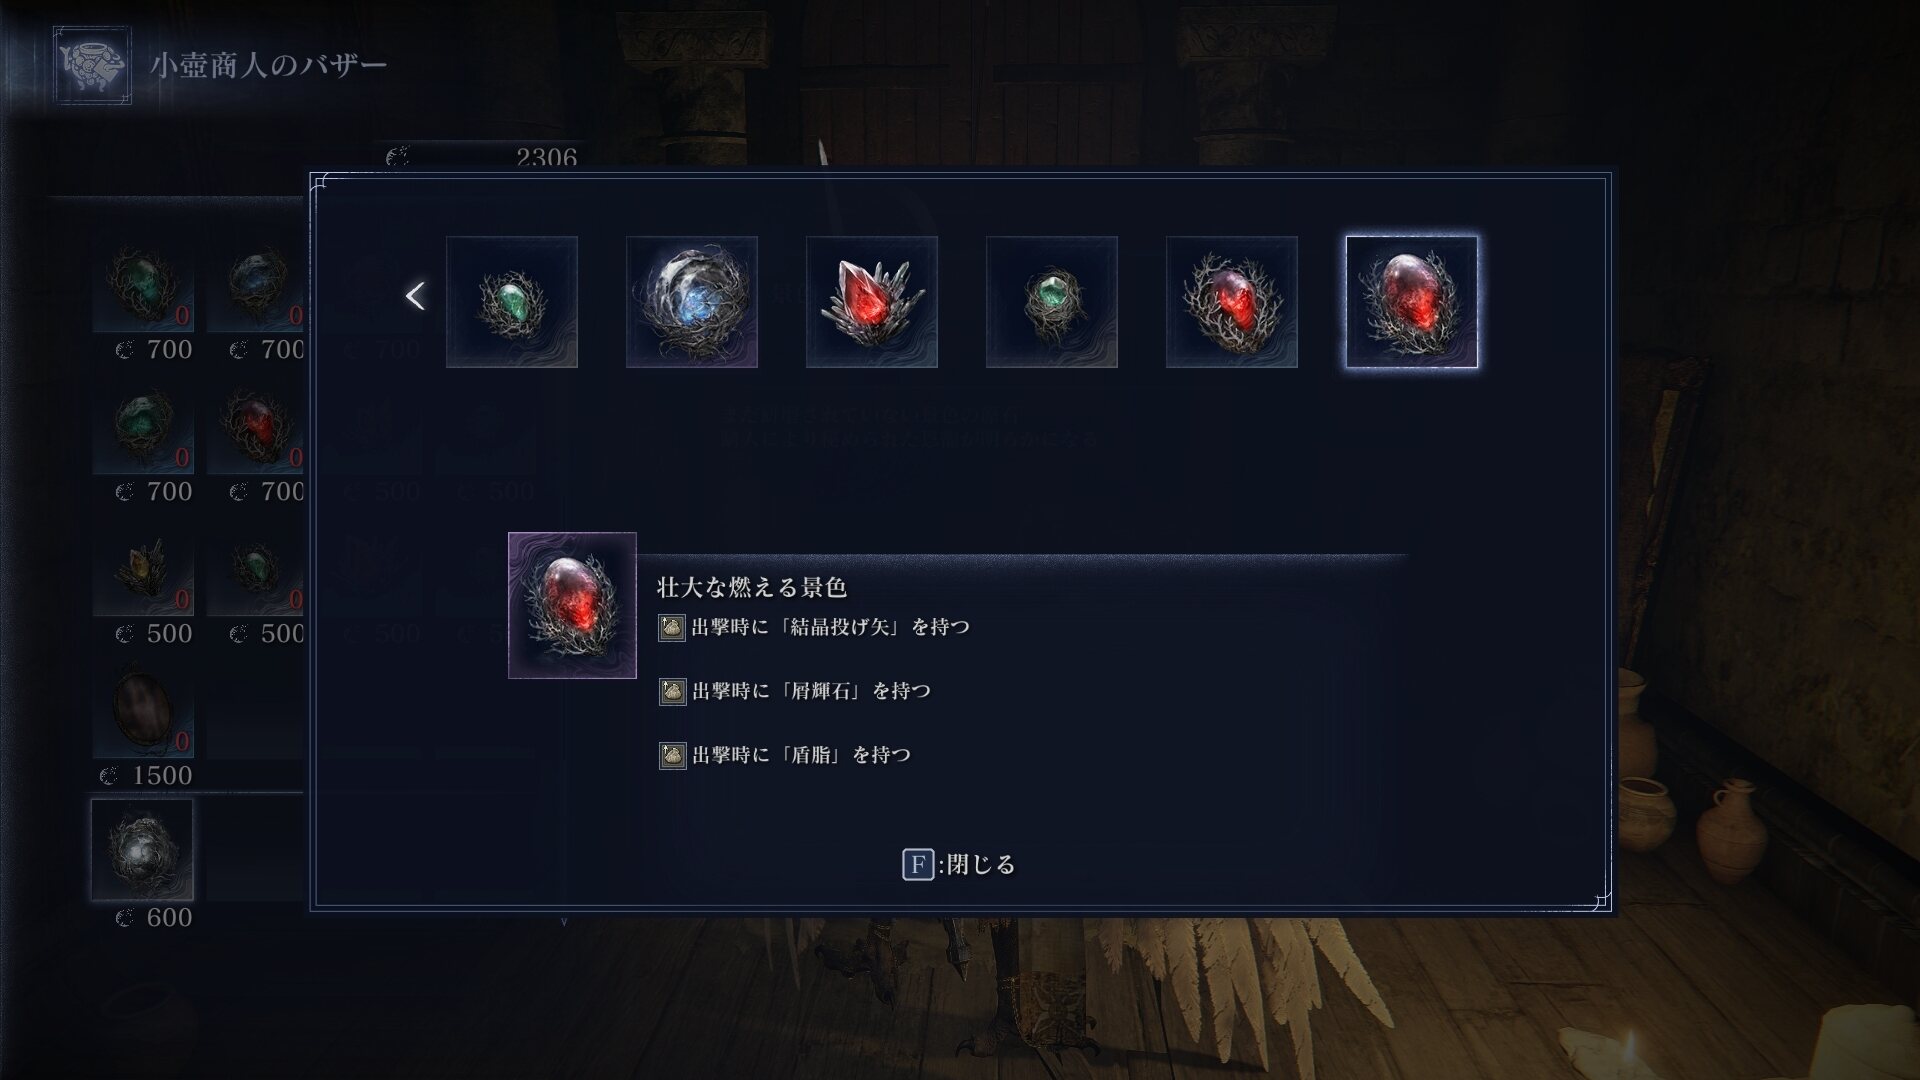
Task: Select the first green relic in the carousel
Action: (512, 302)
